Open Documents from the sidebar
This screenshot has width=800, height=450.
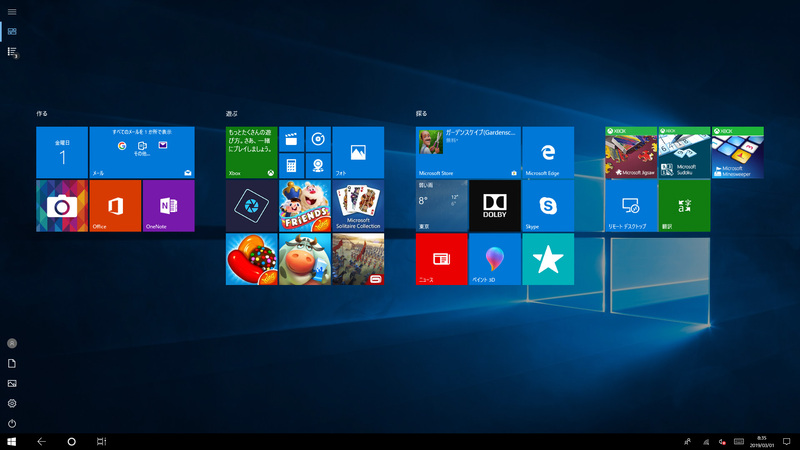click(x=12, y=363)
